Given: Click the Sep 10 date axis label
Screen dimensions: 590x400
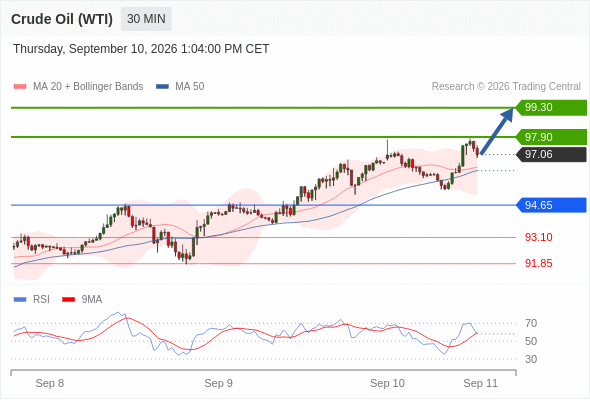Looking at the screenshot, I should (x=387, y=383).
